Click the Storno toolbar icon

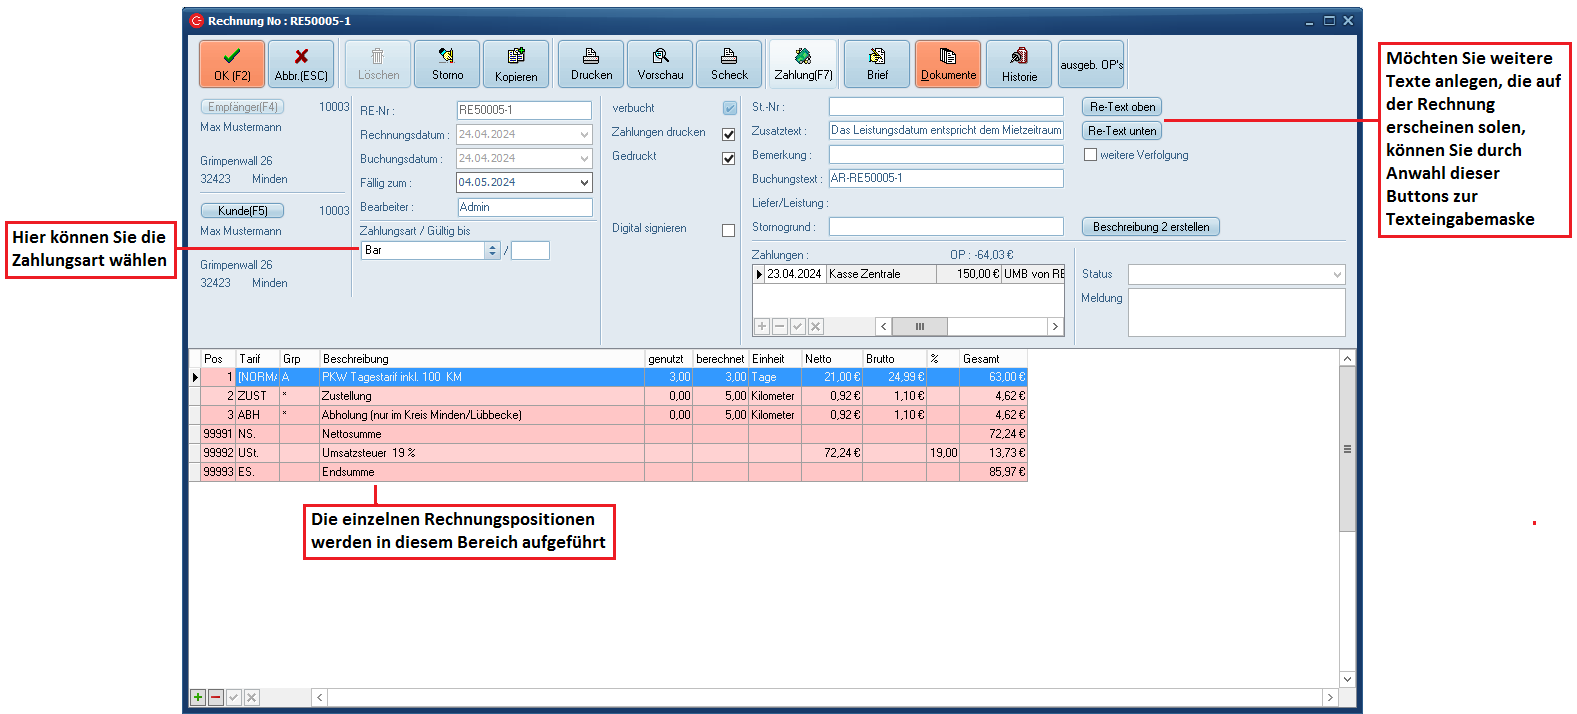447,64
